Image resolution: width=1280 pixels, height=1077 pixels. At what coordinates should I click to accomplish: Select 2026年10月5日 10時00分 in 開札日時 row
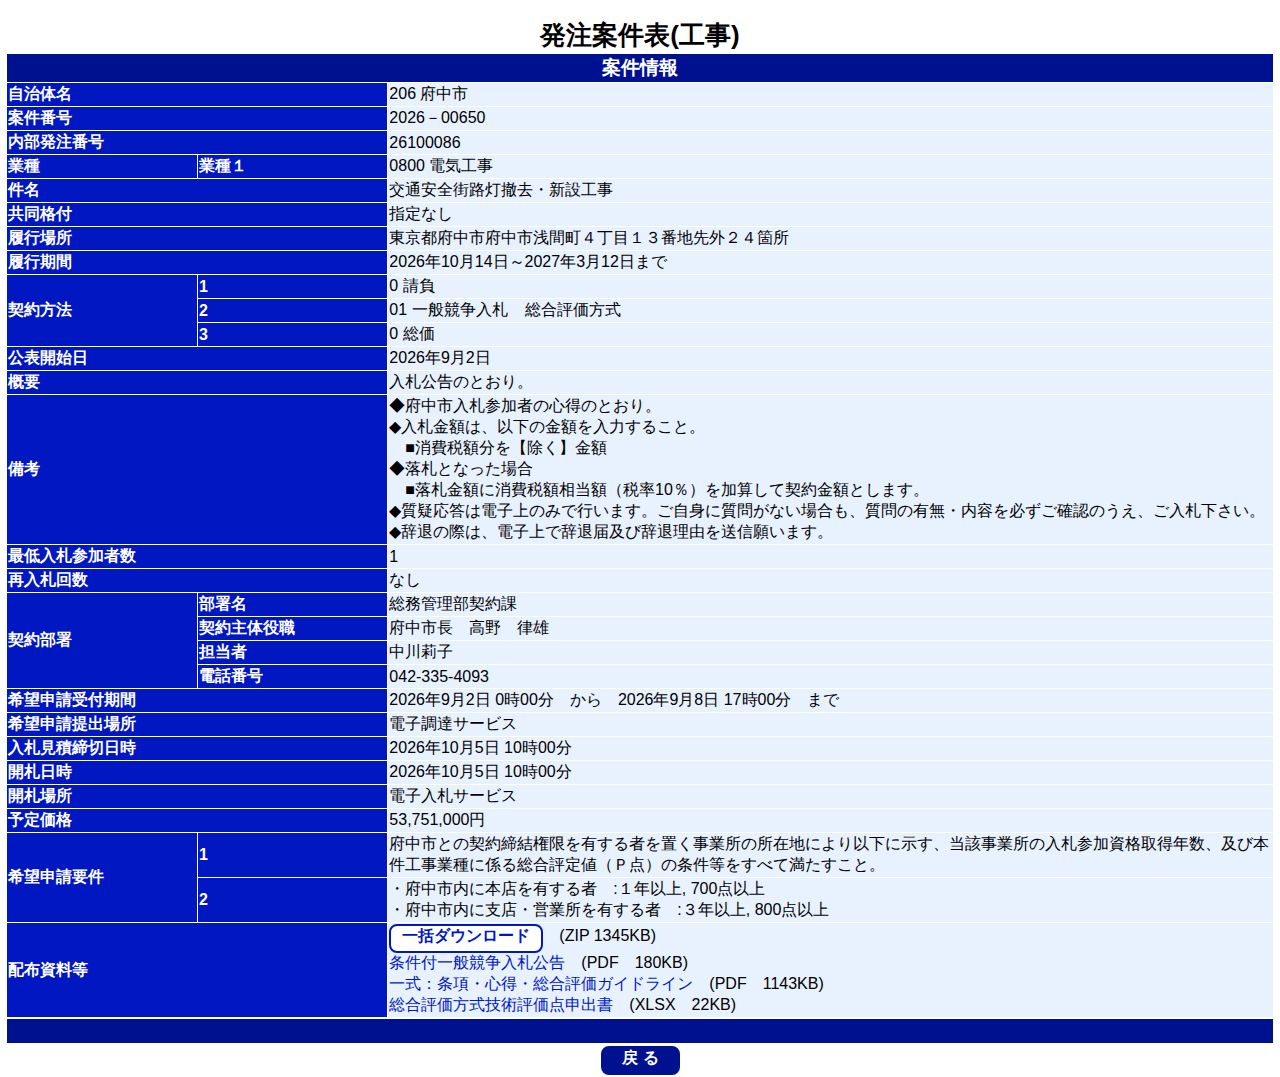pyautogui.click(x=480, y=772)
